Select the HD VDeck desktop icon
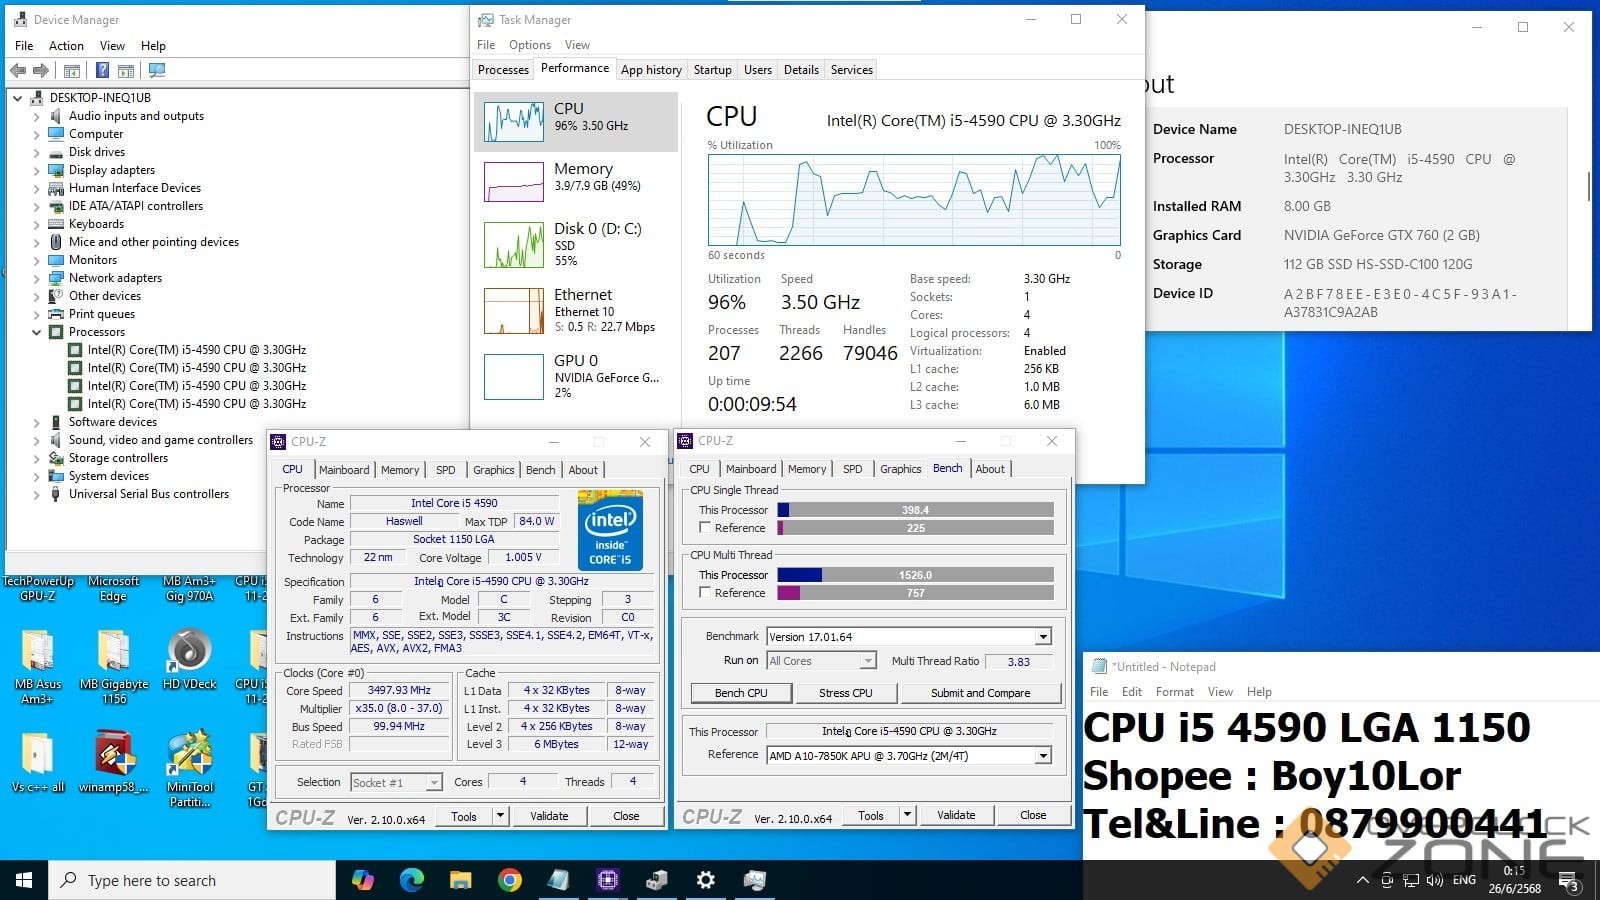The height and width of the screenshot is (900, 1600). (189, 660)
